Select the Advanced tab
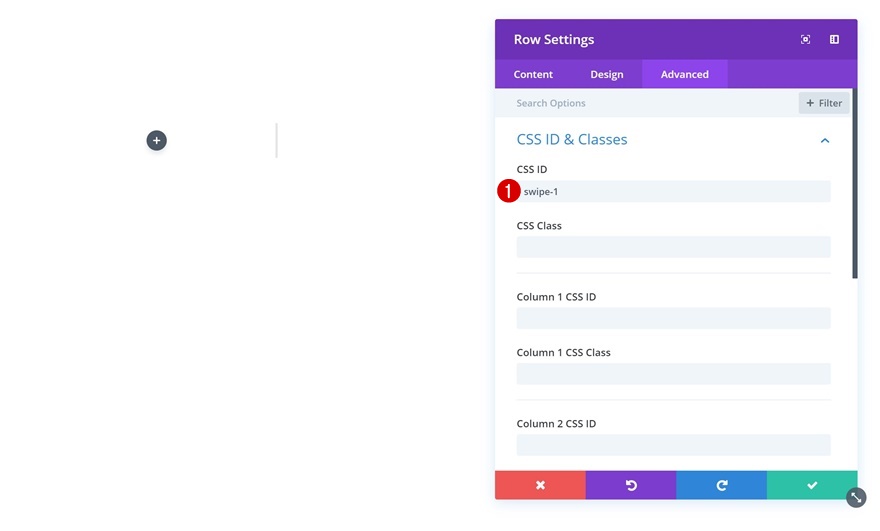Image resolution: width=880 pixels, height=531 pixels. [685, 74]
